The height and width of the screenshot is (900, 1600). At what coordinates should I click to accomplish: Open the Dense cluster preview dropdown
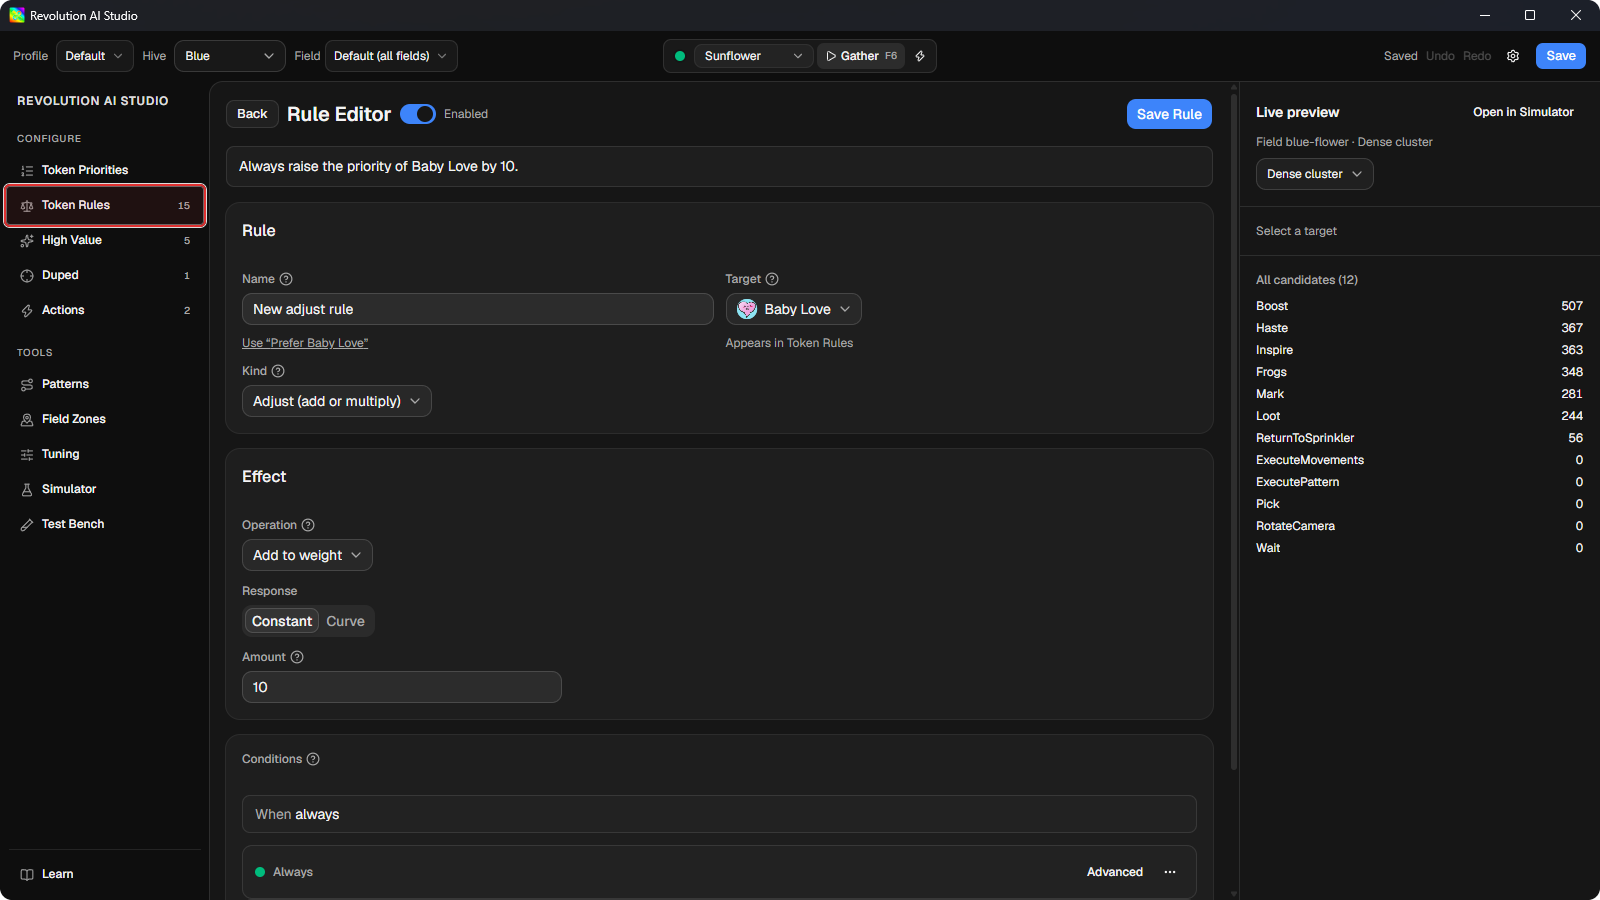click(x=1315, y=174)
